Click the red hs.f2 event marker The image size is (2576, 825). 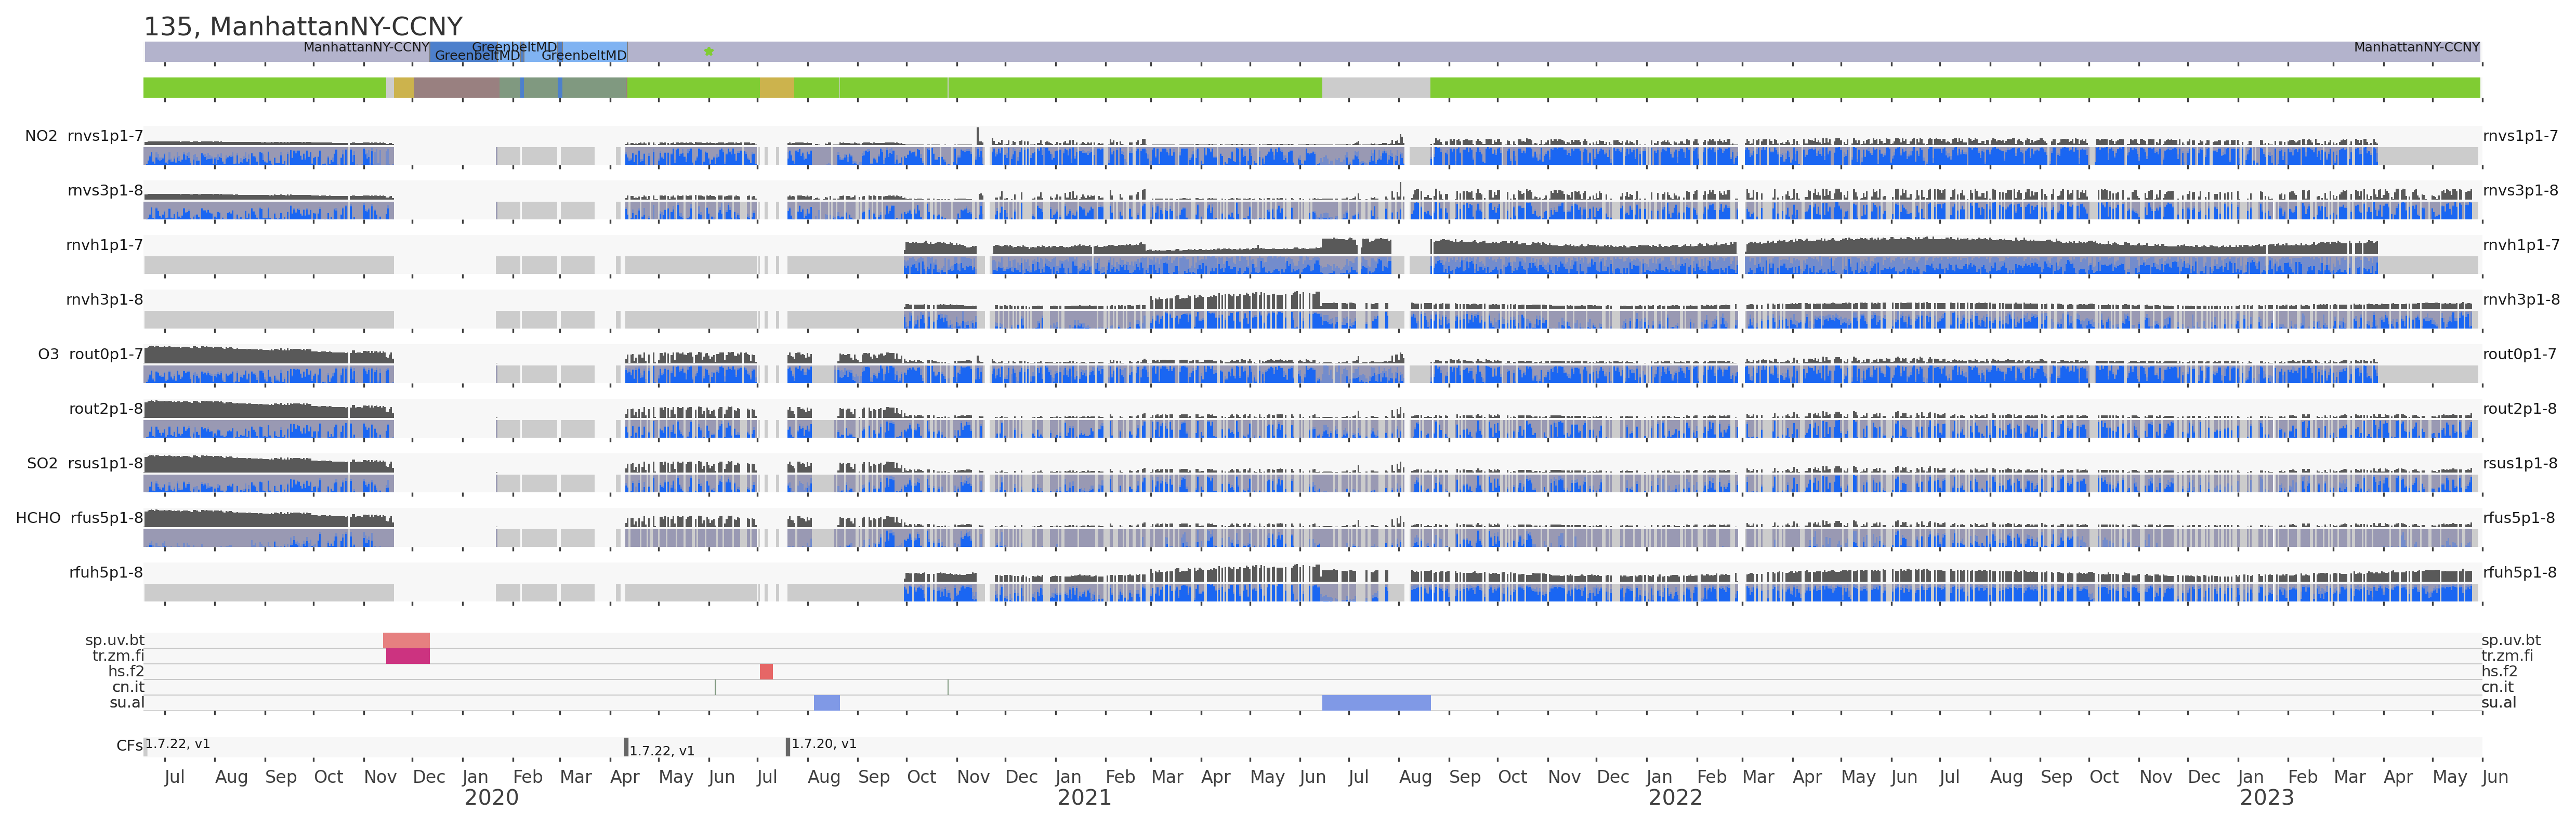[766, 672]
